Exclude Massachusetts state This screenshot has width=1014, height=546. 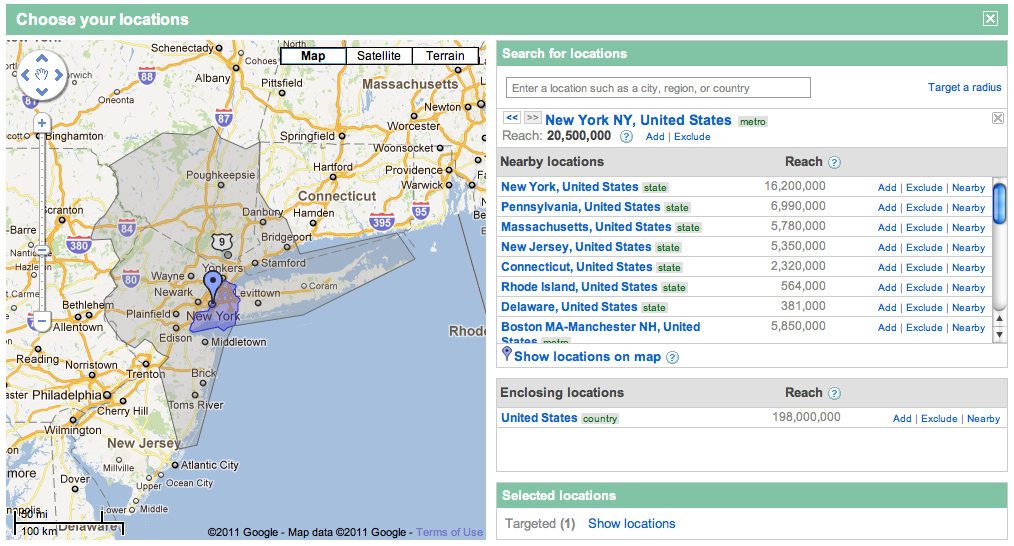(924, 228)
